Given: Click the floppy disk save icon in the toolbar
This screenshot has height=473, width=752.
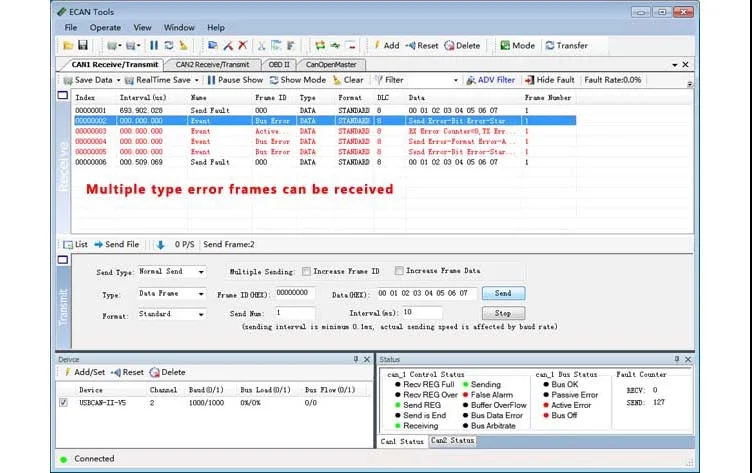Looking at the screenshot, I should click(83, 46).
